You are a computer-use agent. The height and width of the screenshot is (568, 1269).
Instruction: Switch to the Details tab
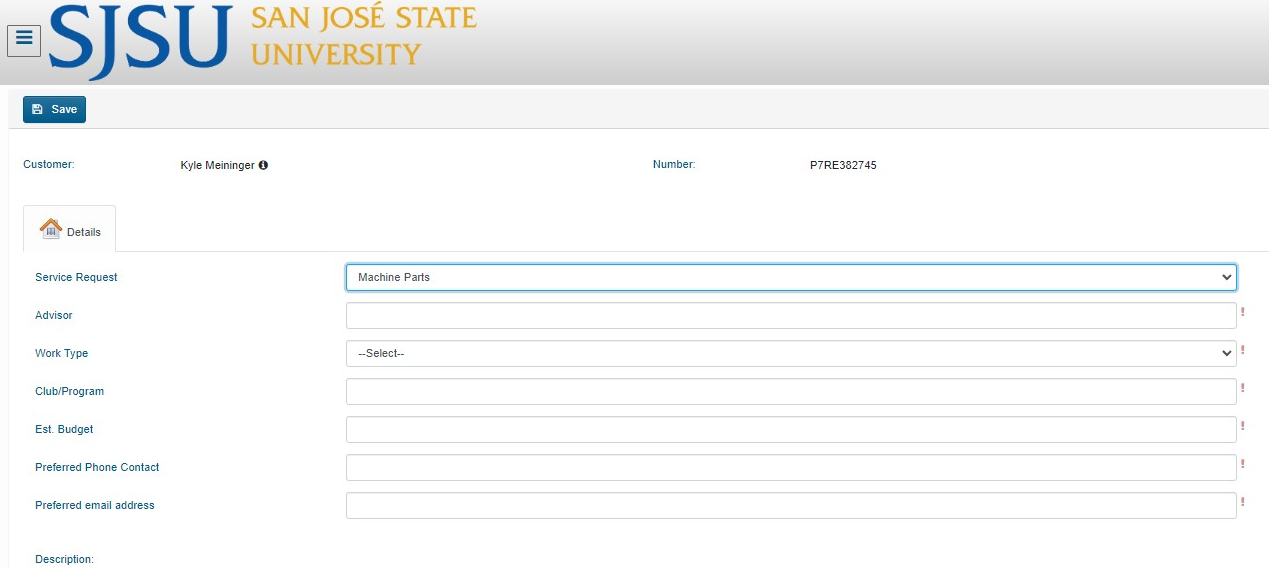click(x=70, y=230)
